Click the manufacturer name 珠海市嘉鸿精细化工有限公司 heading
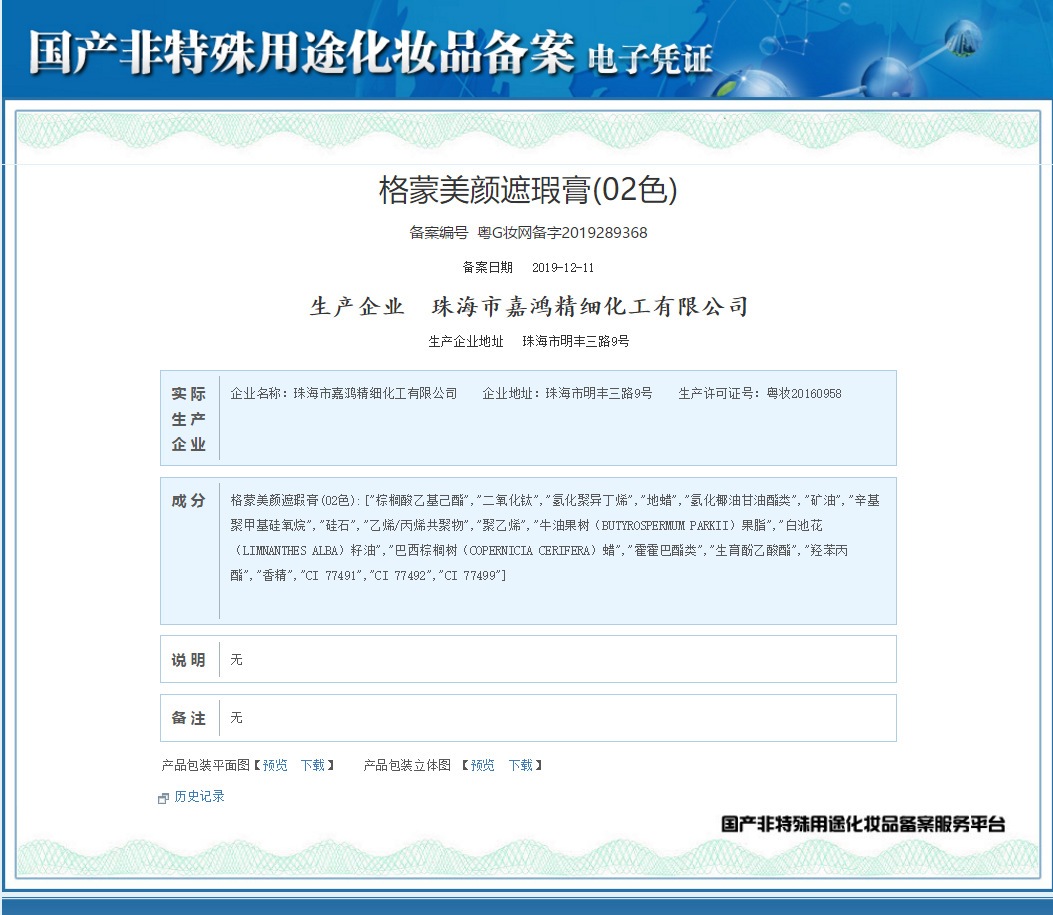The image size is (1053, 915). [590, 307]
